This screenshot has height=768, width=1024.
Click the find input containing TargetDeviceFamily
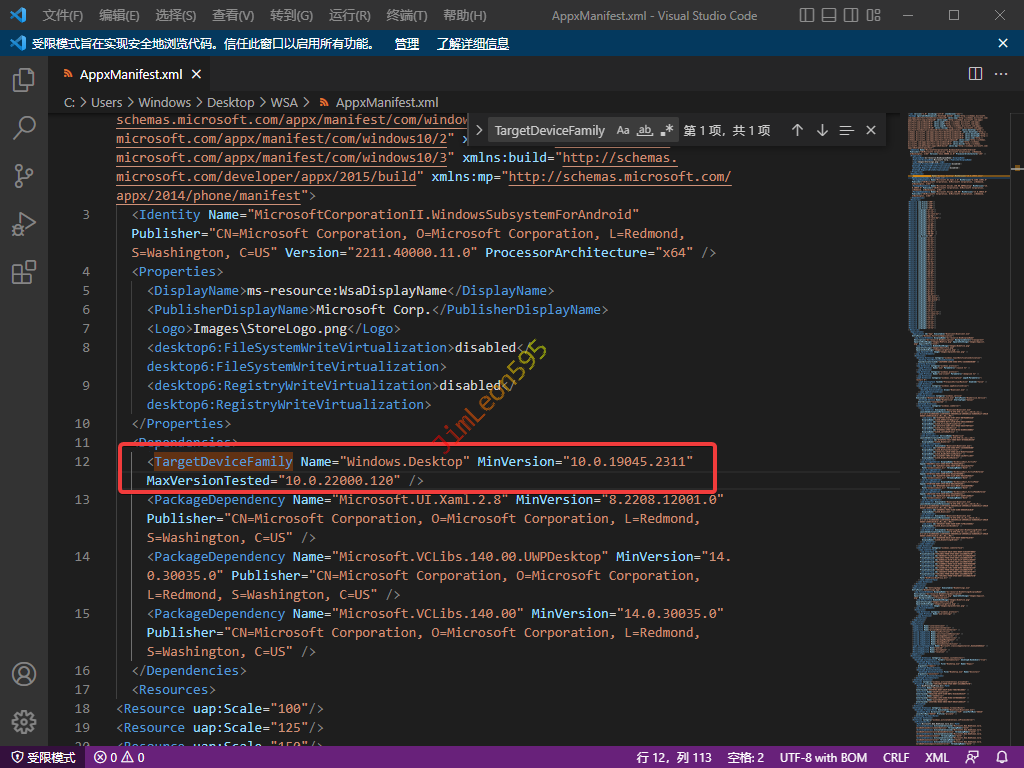coord(550,130)
